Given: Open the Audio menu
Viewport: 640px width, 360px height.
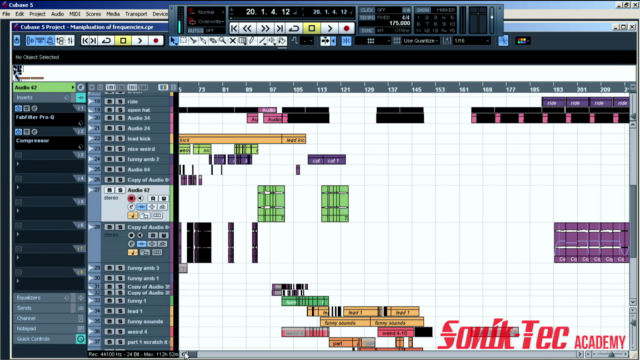Looking at the screenshot, I should [x=57, y=14].
